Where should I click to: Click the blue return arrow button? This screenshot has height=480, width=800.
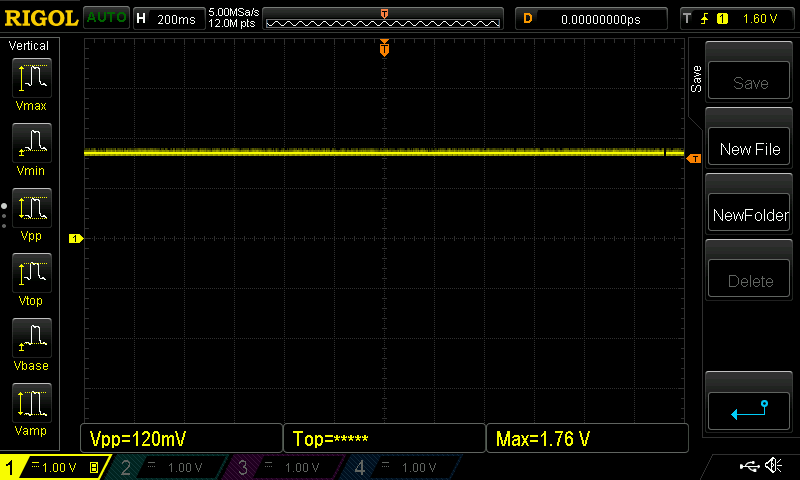pyautogui.click(x=749, y=411)
